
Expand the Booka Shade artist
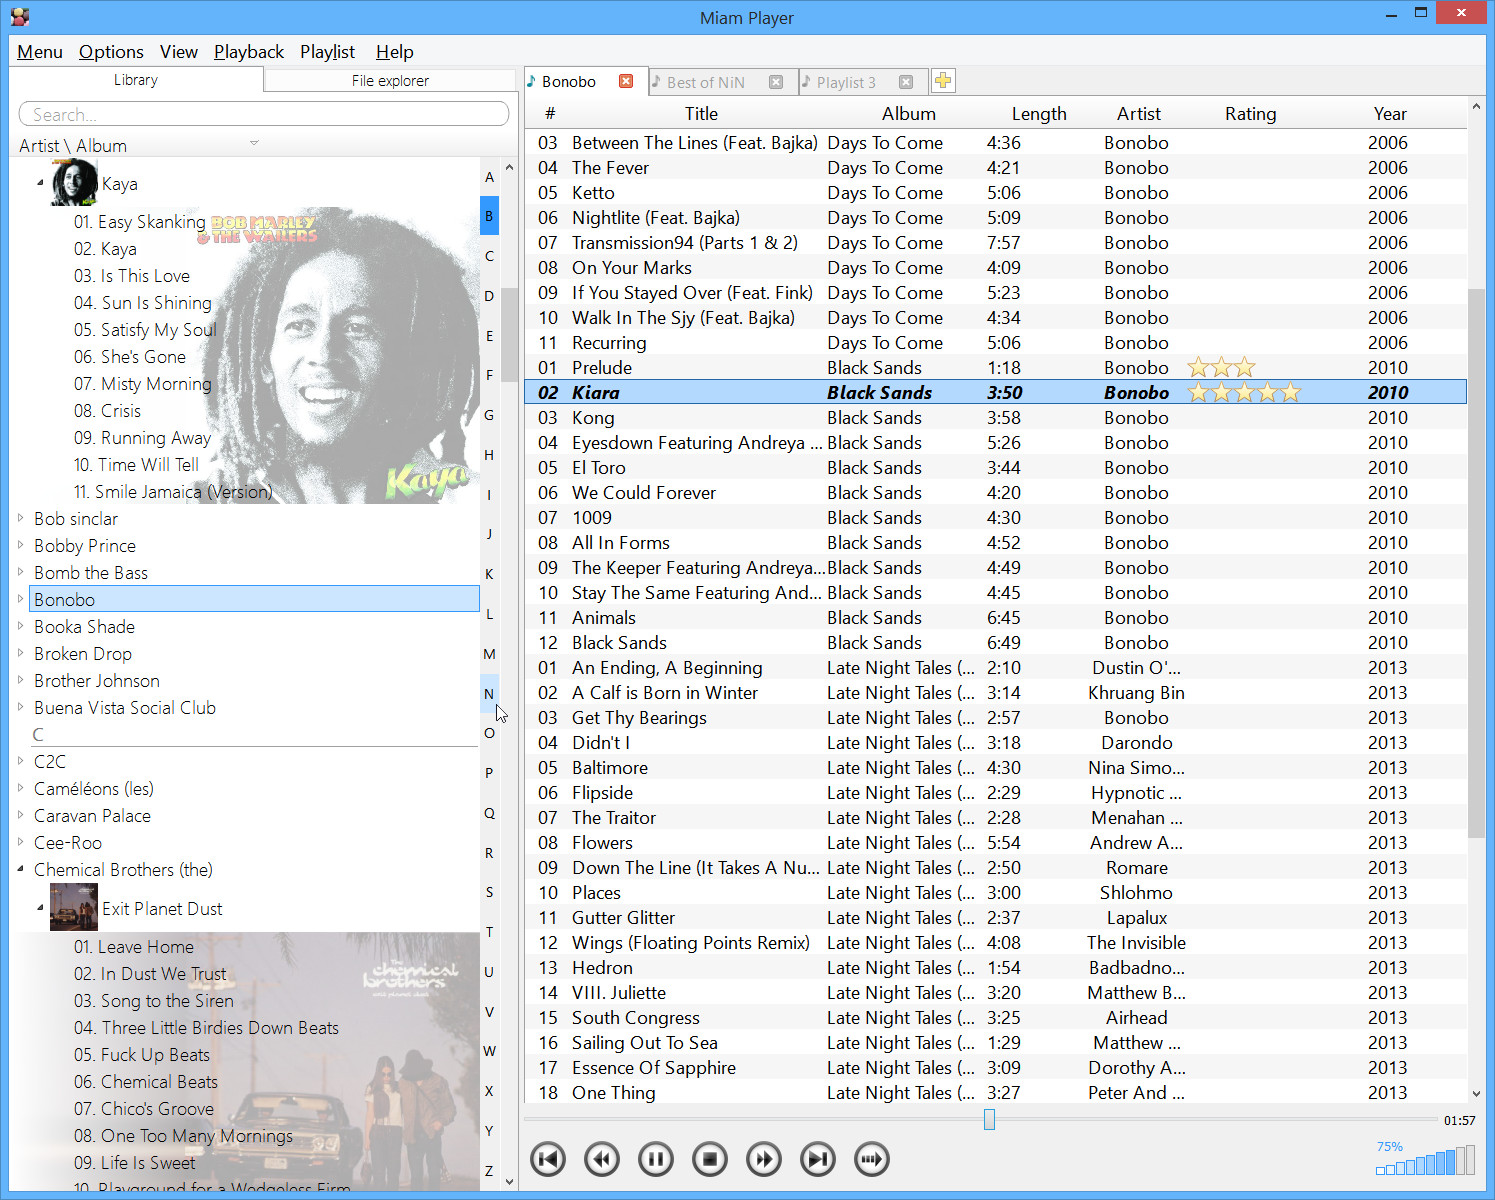[20, 625]
